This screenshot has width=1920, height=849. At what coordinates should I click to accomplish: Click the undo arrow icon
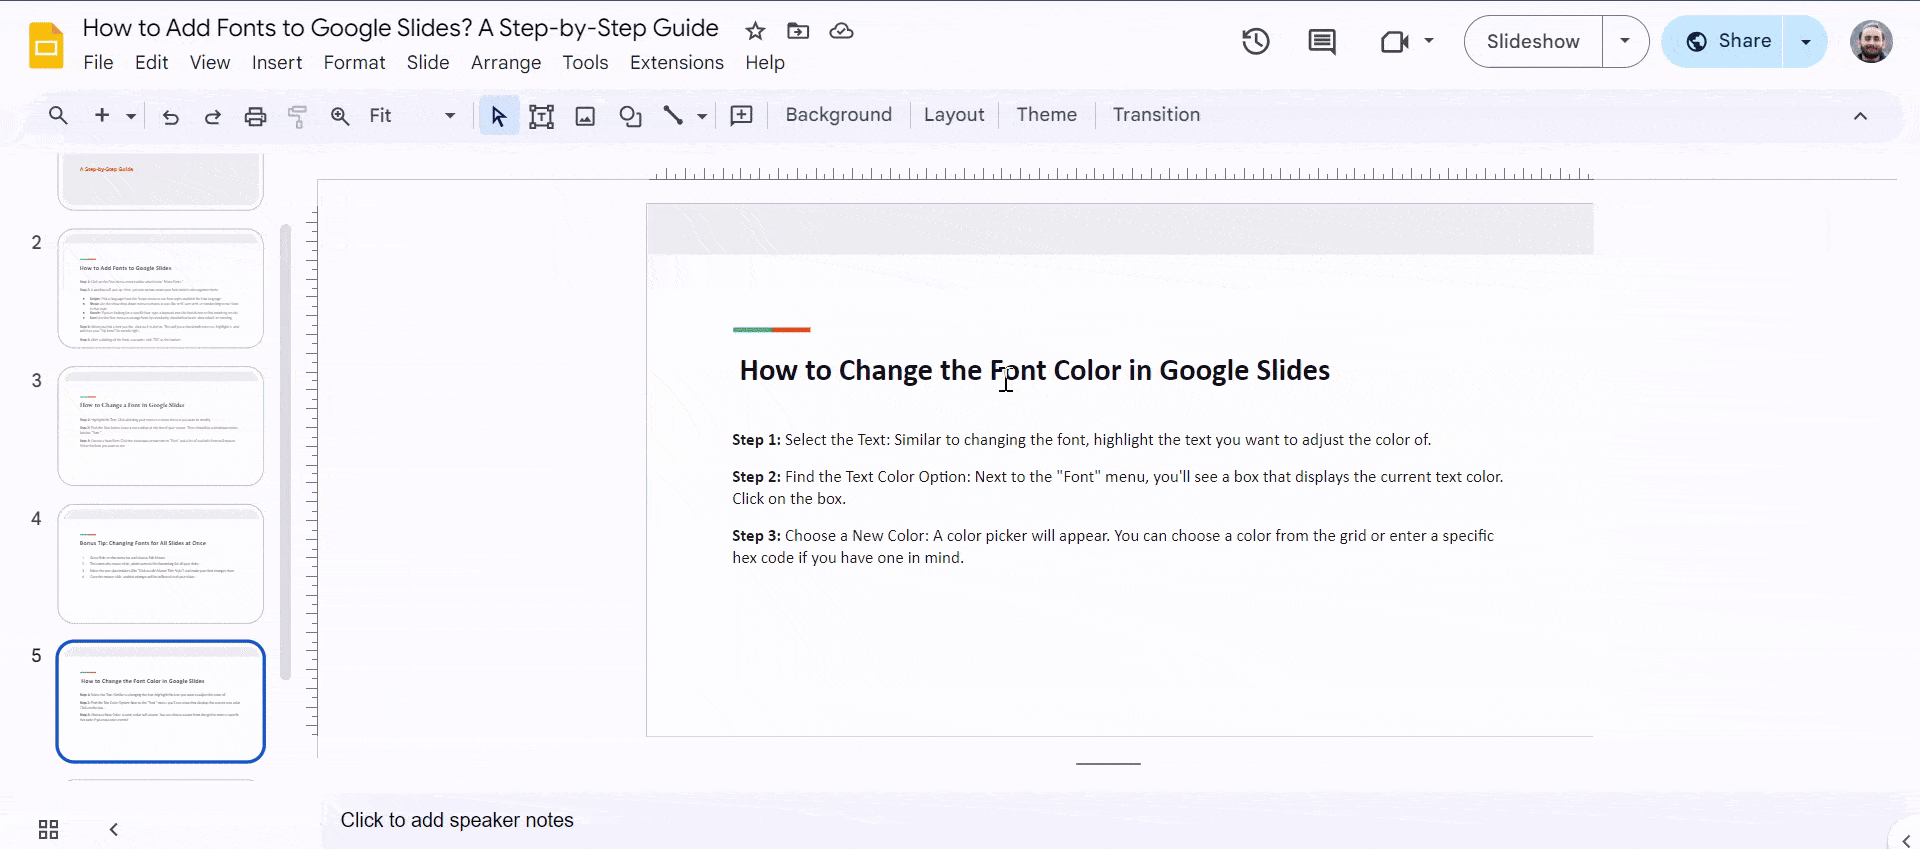coord(170,116)
